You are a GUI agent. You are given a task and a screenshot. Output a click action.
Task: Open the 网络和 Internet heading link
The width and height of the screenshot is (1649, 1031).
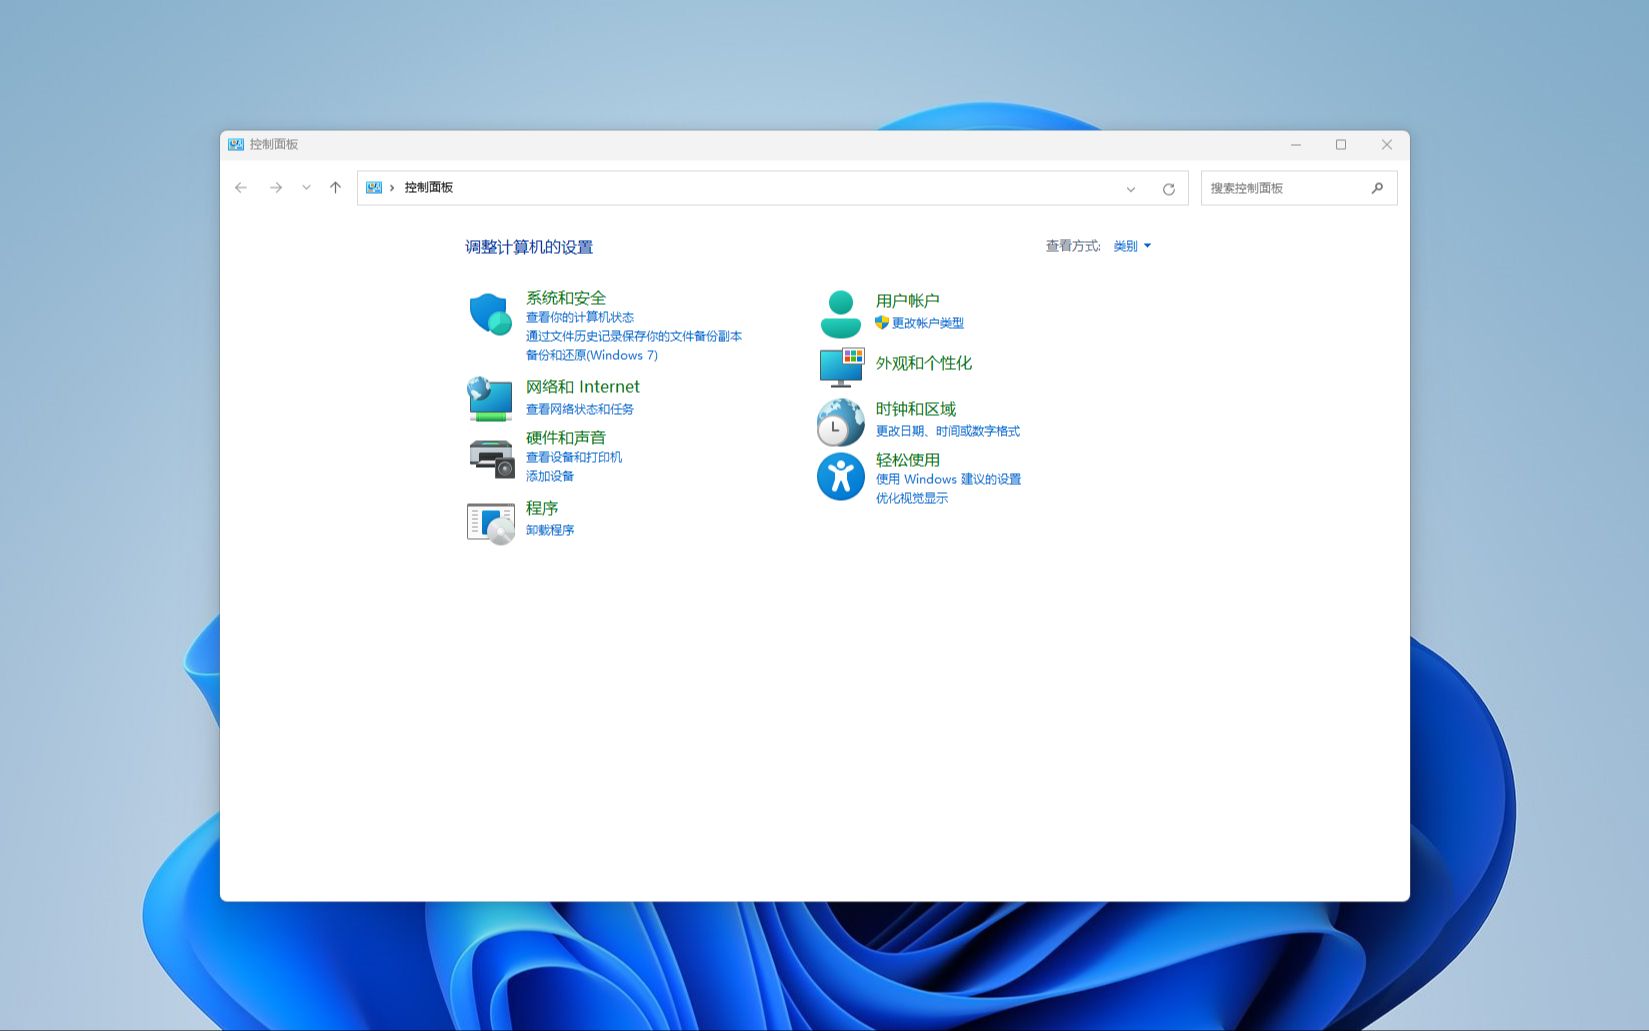click(583, 387)
